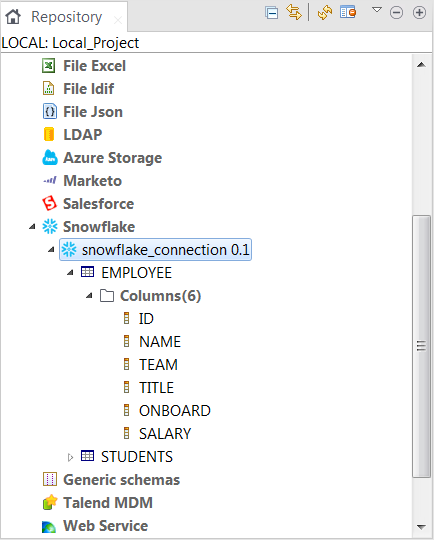Collapse the snowflake_connection 0.1 node
The width and height of the screenshot is (434, 540).
click(x=51, y=249)
